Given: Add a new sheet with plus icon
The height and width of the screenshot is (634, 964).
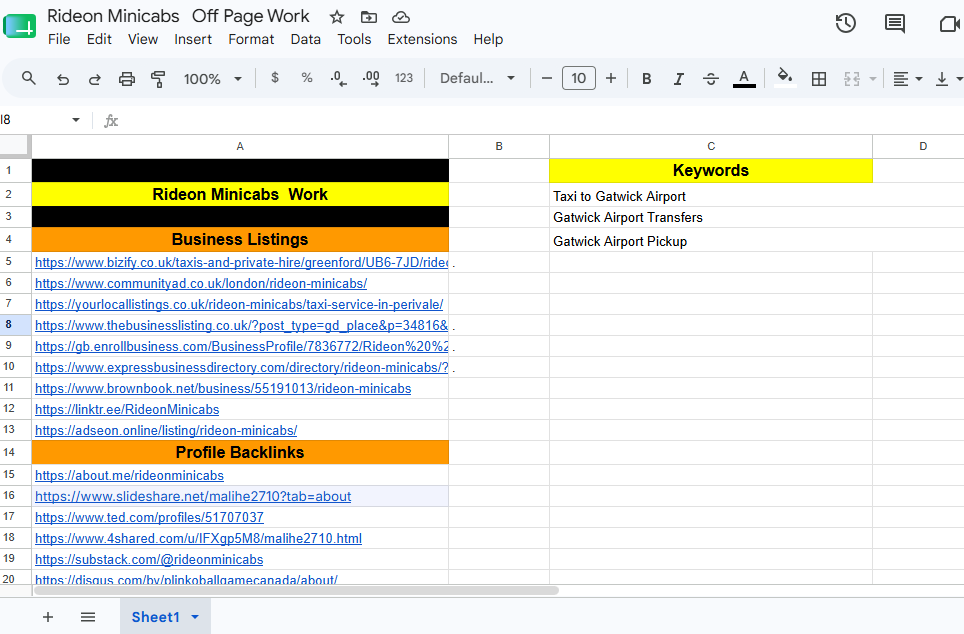Looking at the screenshot, I should 48,617.
